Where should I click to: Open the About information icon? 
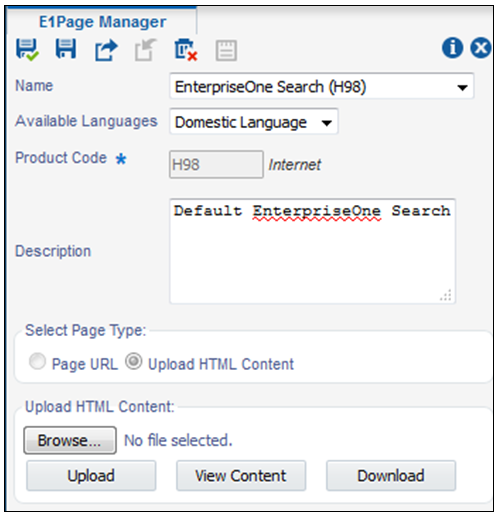452,48
